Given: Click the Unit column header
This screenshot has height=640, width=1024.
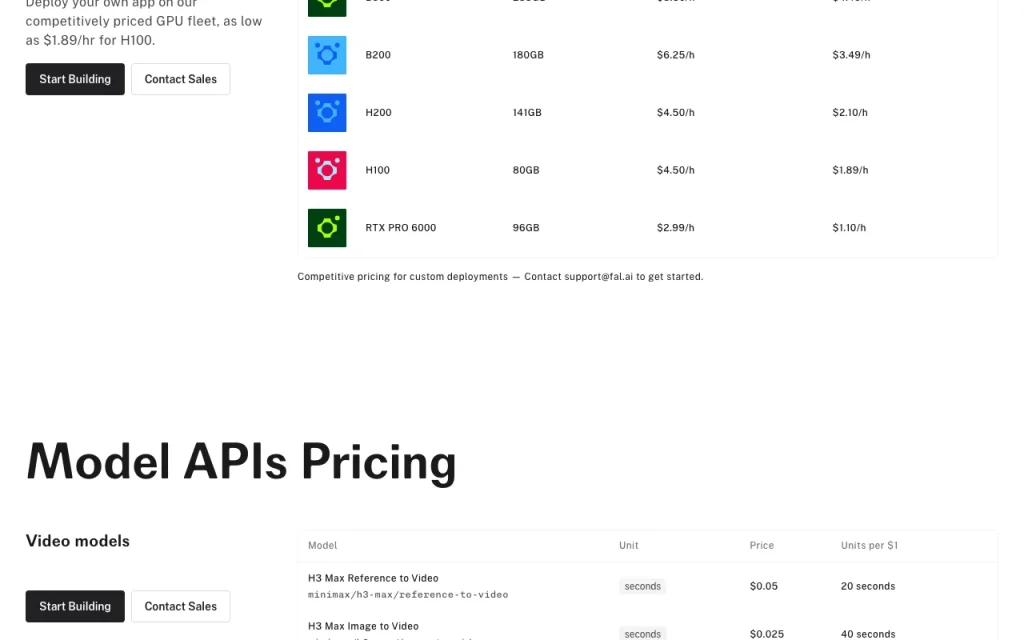Looking at the screenshot, I should 629,545.
